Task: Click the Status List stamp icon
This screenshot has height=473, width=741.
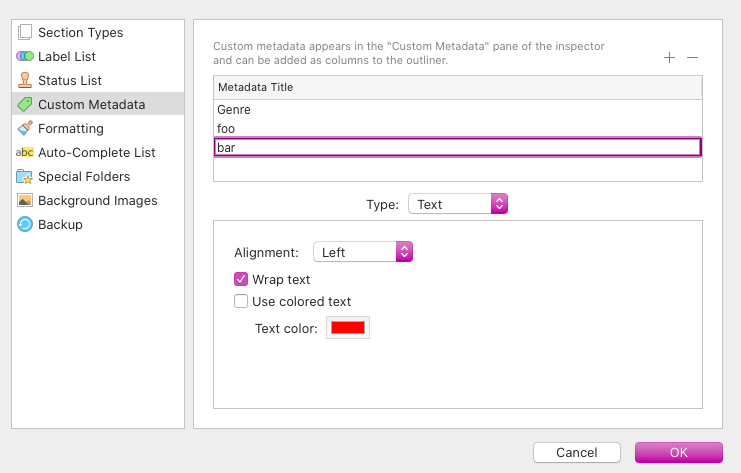Action: click(x=25, y=80)
